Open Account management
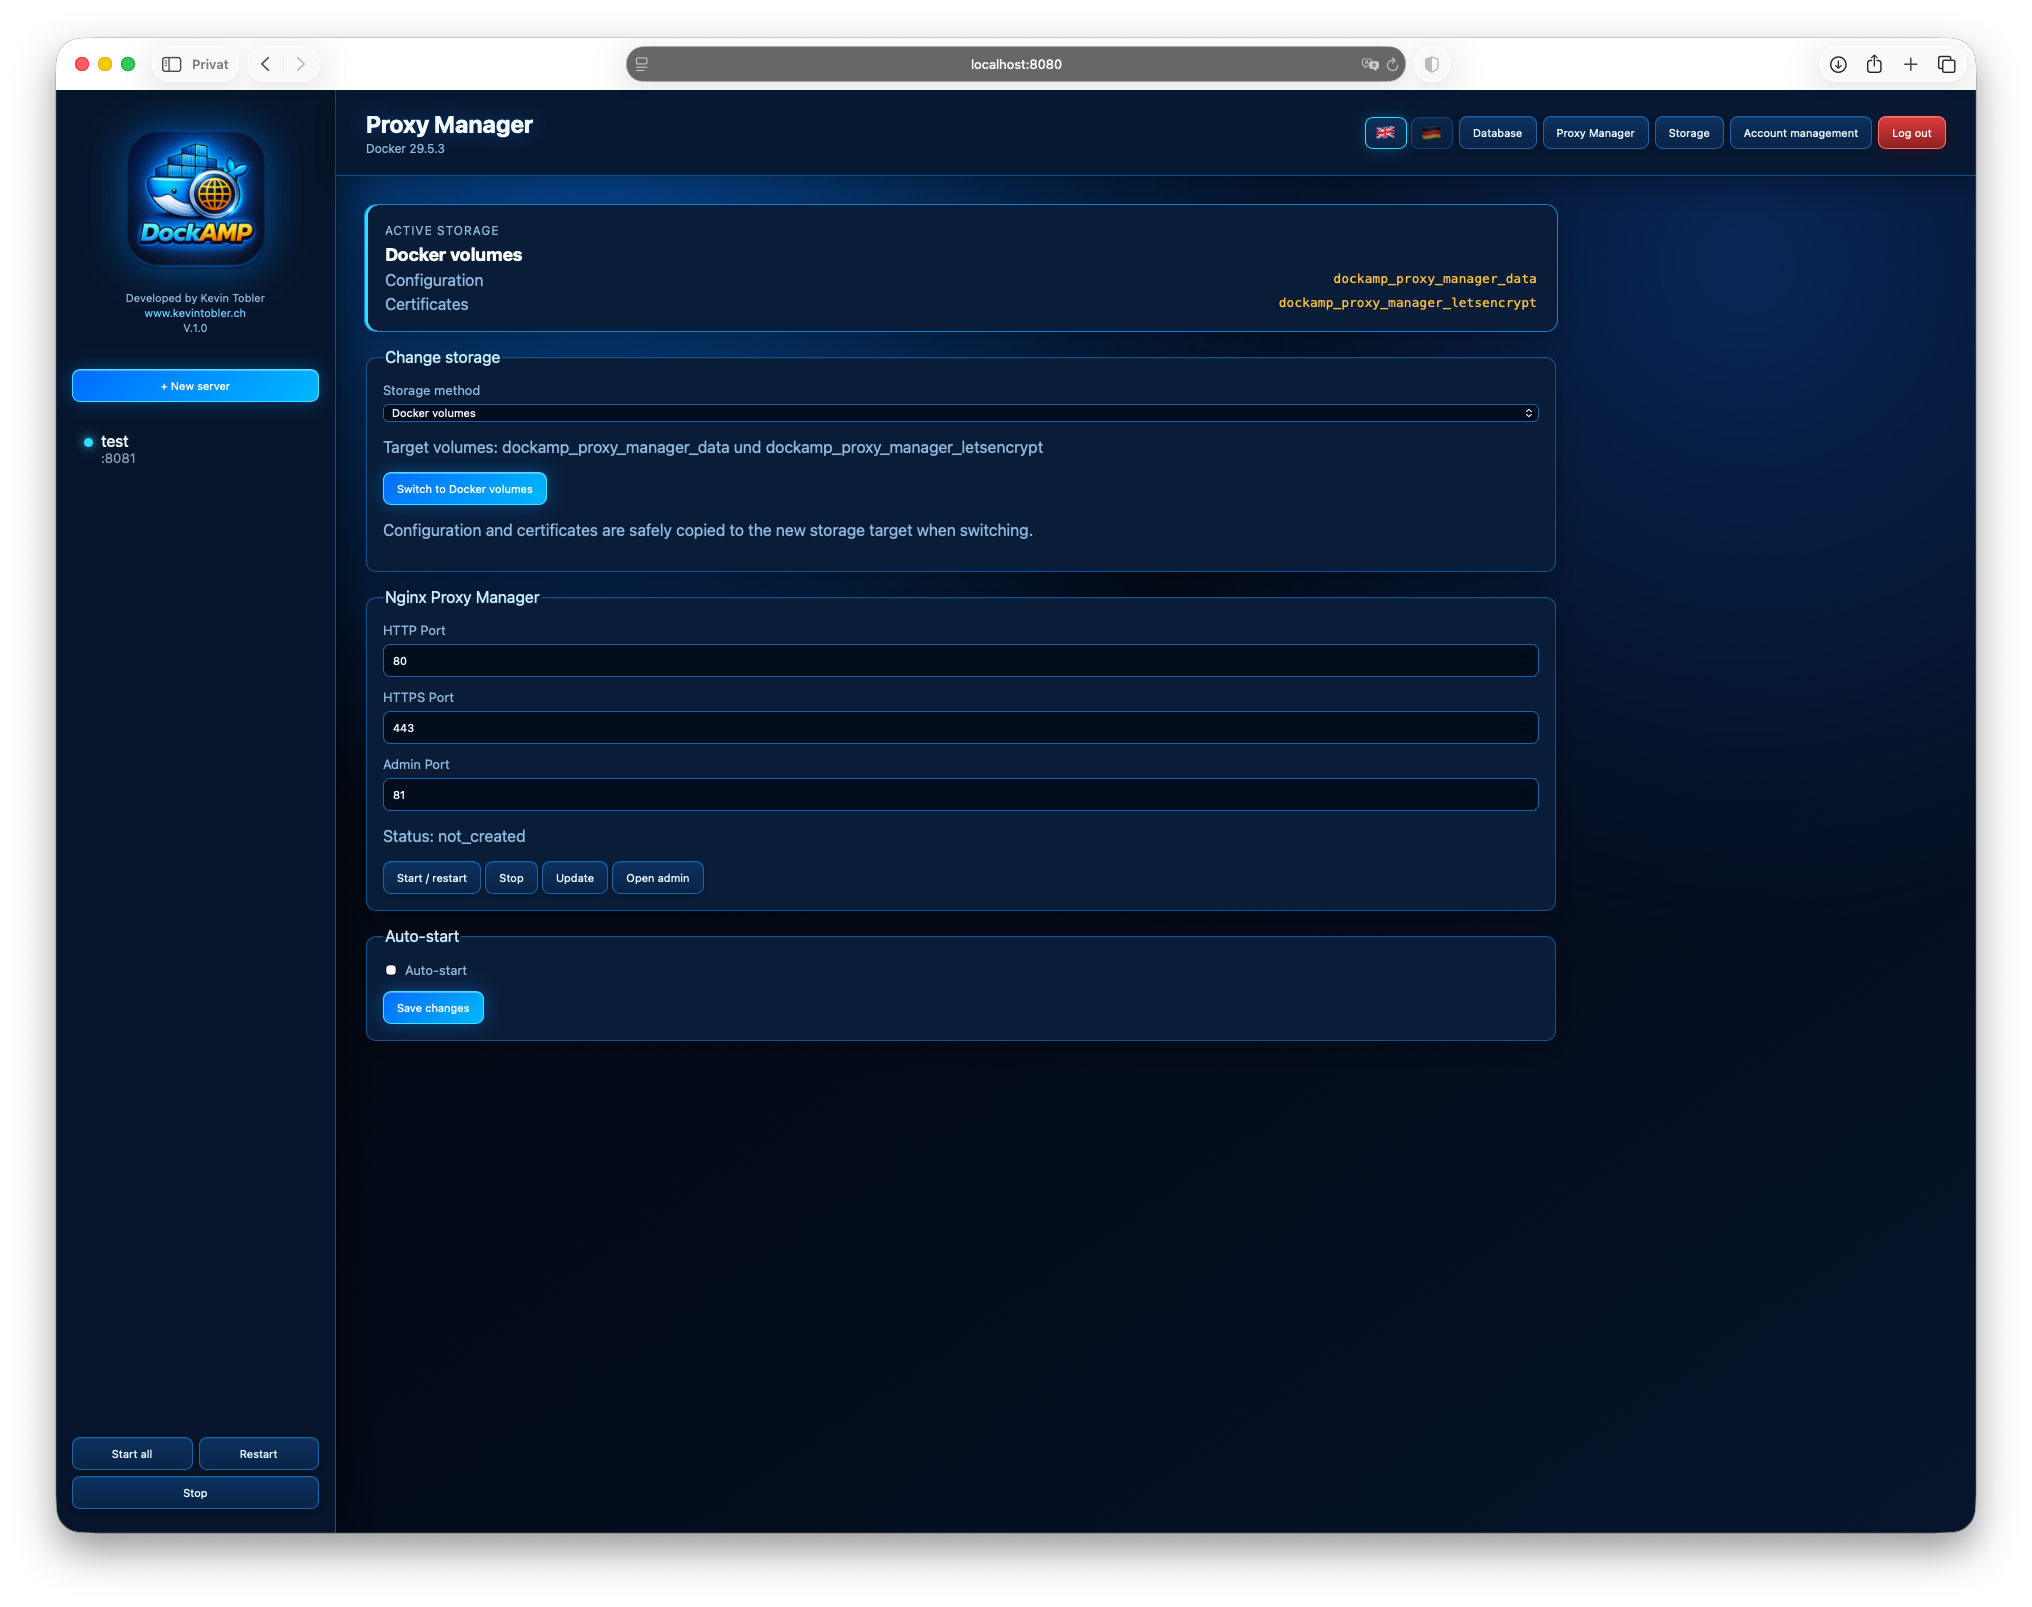The width and height of the screenshot is (2032, 1607). pyautogui.click(x=1800, y=133)
